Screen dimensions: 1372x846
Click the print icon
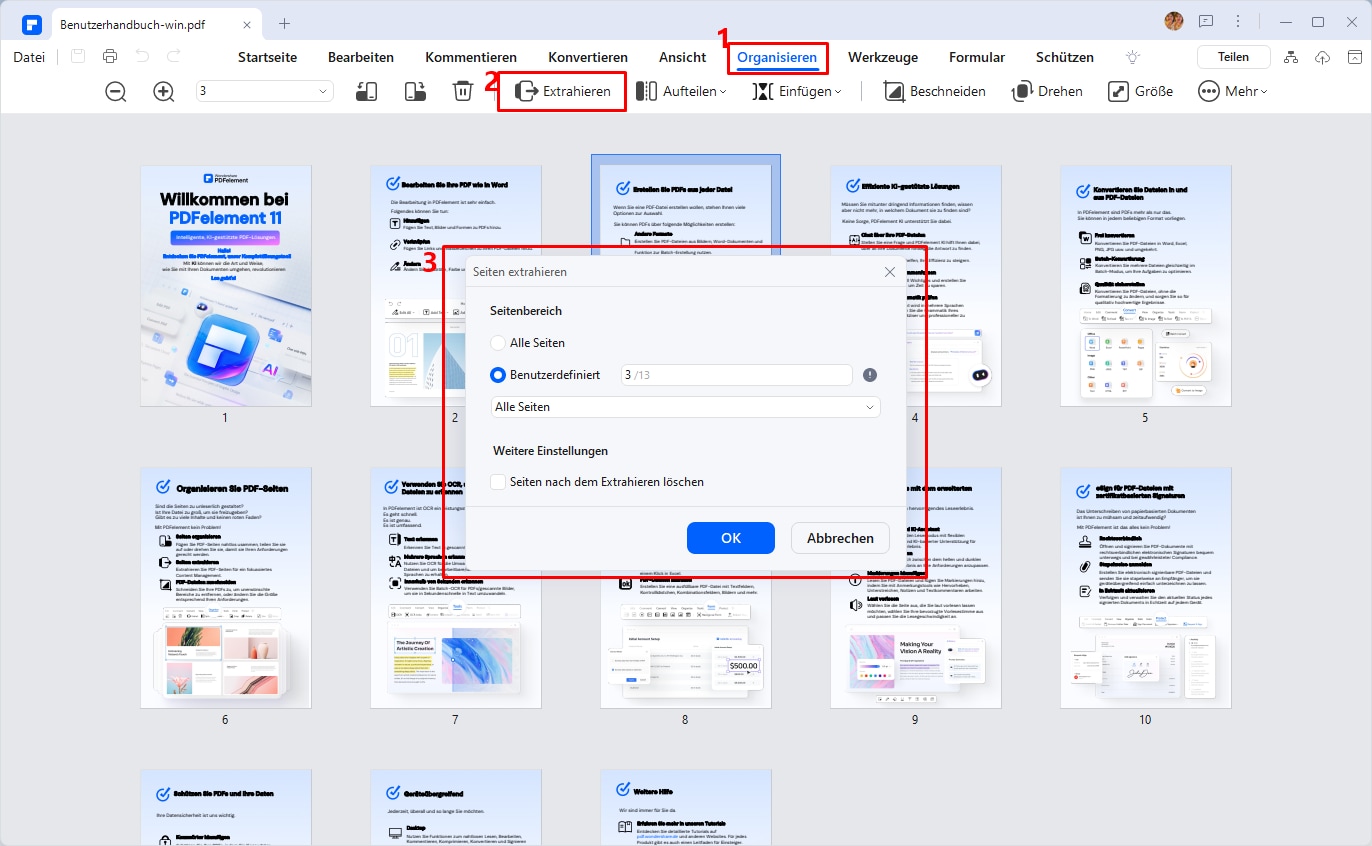[x=110, y=57]
